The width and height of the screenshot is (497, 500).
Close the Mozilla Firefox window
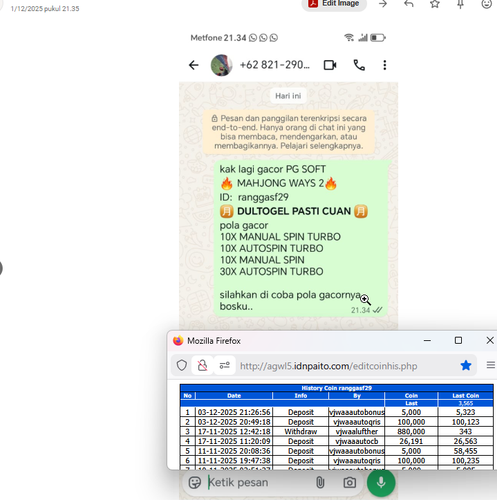click(490, 340)
